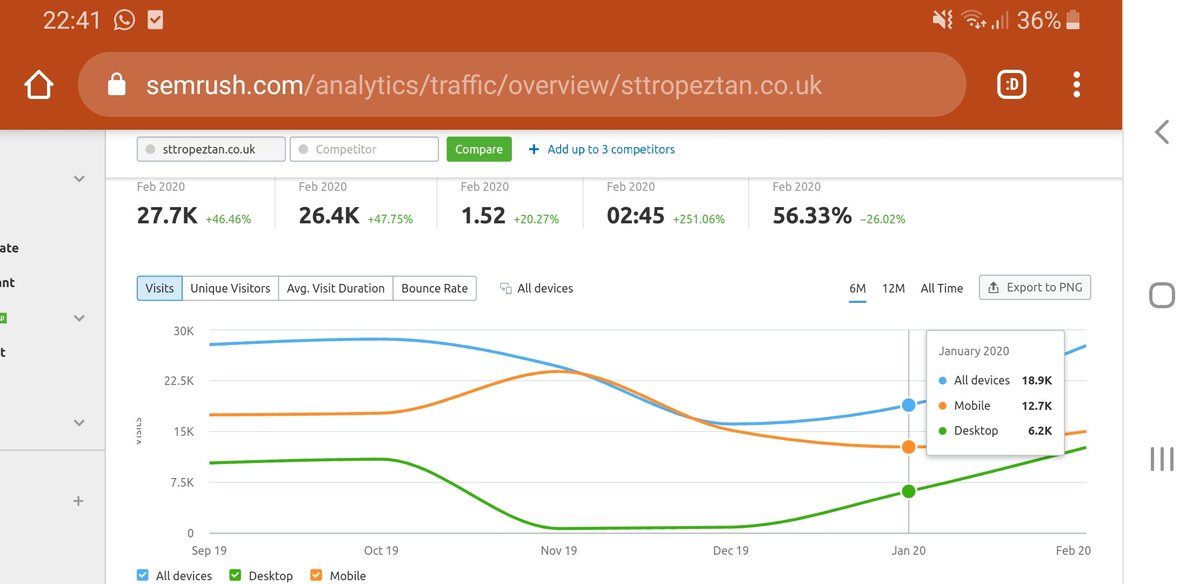The width and height of the screenshot is (1200, 584).
Task: Click the -26.02% bounce rate change
Action: [x=882, y=219]
